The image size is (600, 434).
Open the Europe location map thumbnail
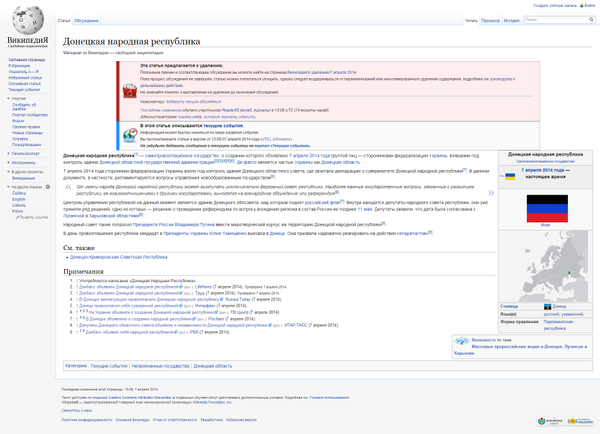[545, 266]
